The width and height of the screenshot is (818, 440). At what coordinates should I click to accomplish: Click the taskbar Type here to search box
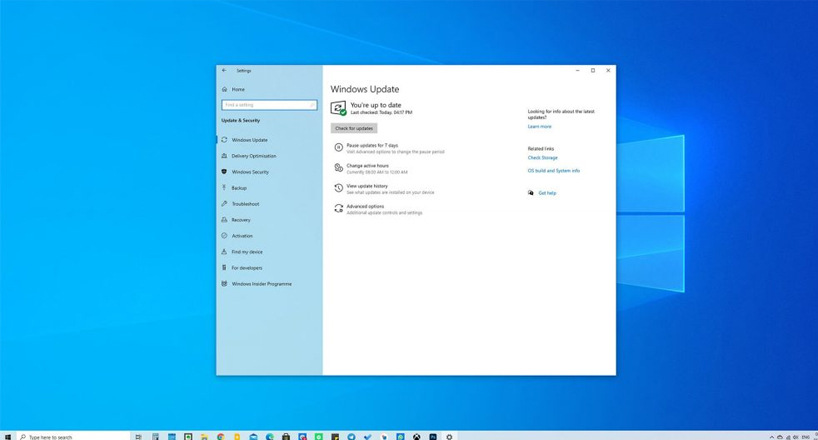(73, 436)
